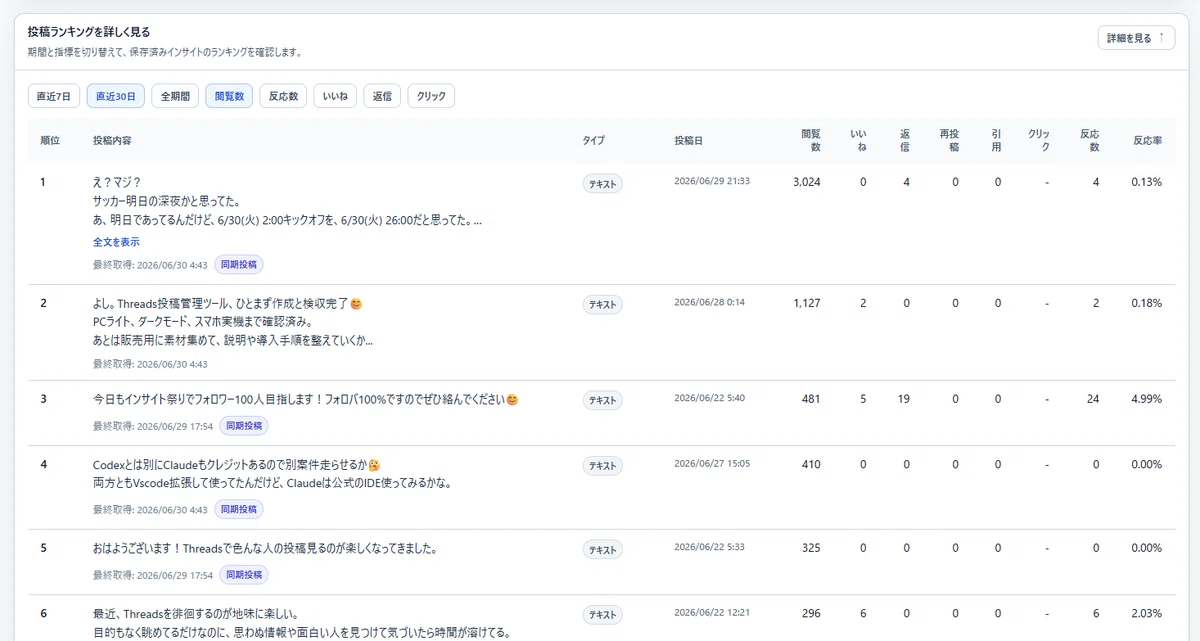
Task: Click post about インサイト祭り follower goal
Action: (x=306, y=400)
